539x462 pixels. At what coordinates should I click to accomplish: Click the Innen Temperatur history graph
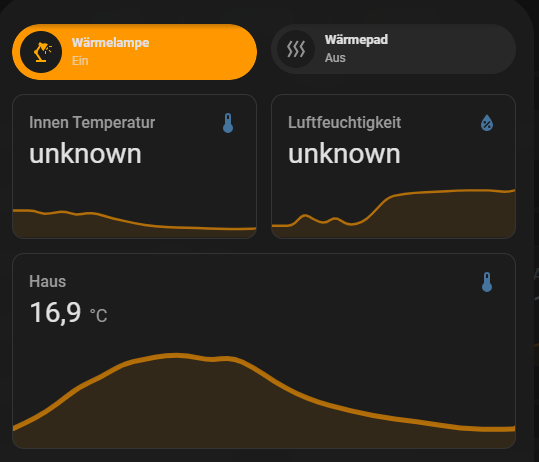[134, 223]
